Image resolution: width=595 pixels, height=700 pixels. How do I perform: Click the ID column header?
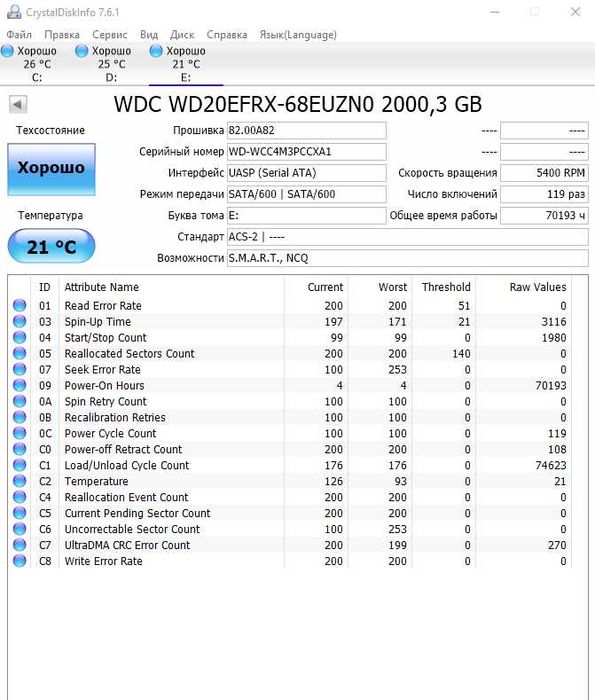click(45, 287)
